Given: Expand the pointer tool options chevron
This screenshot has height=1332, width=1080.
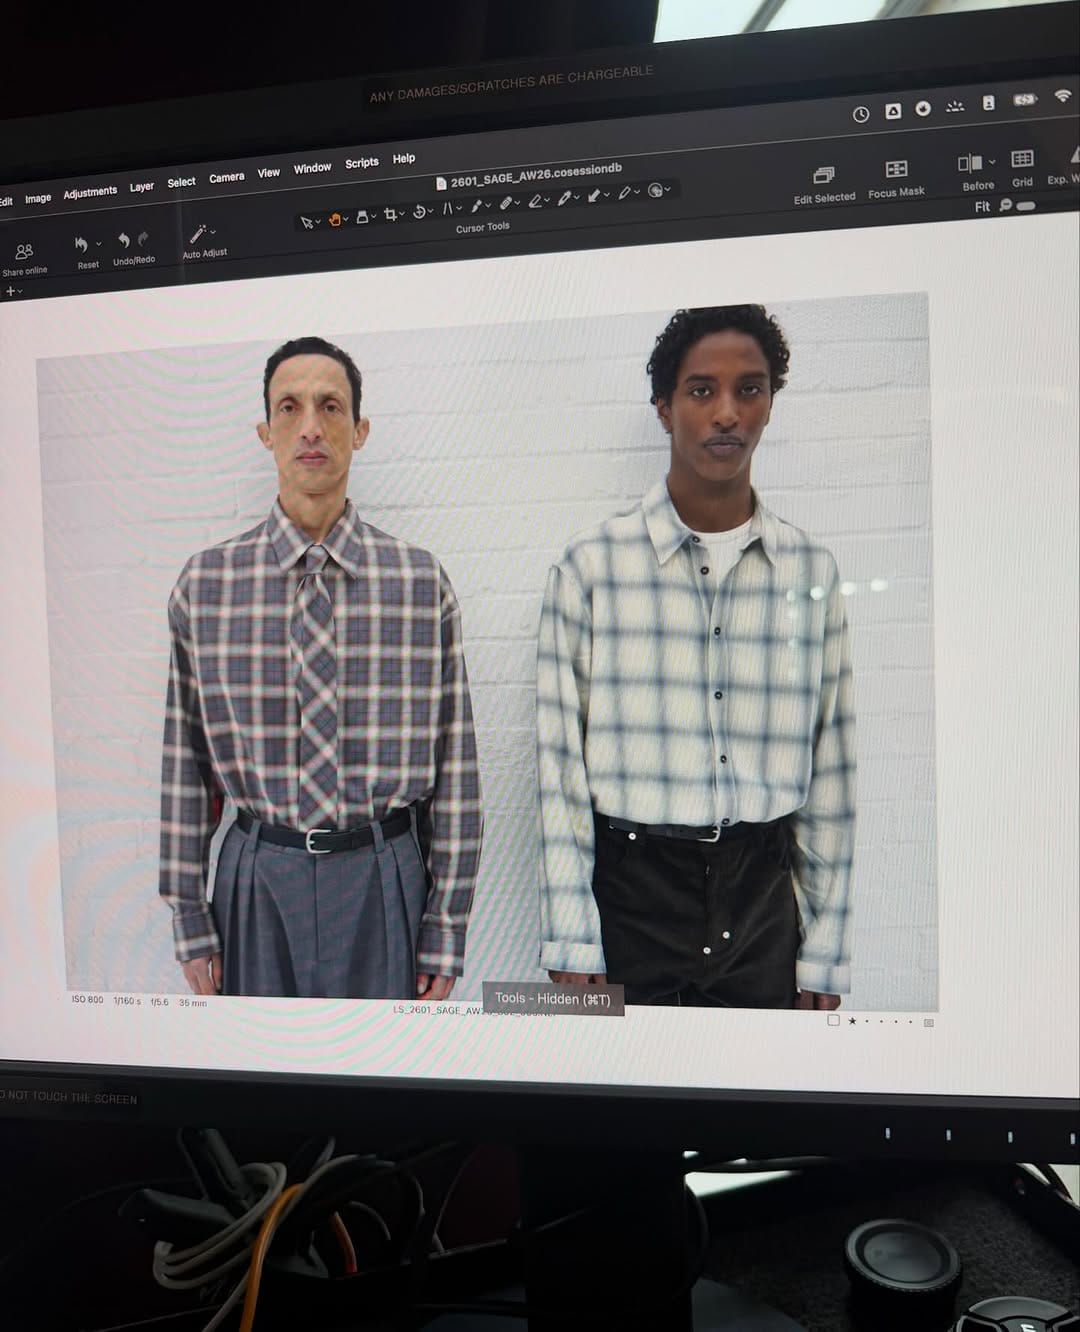Looking at the screenshot, I should click(x=318, y=221).
